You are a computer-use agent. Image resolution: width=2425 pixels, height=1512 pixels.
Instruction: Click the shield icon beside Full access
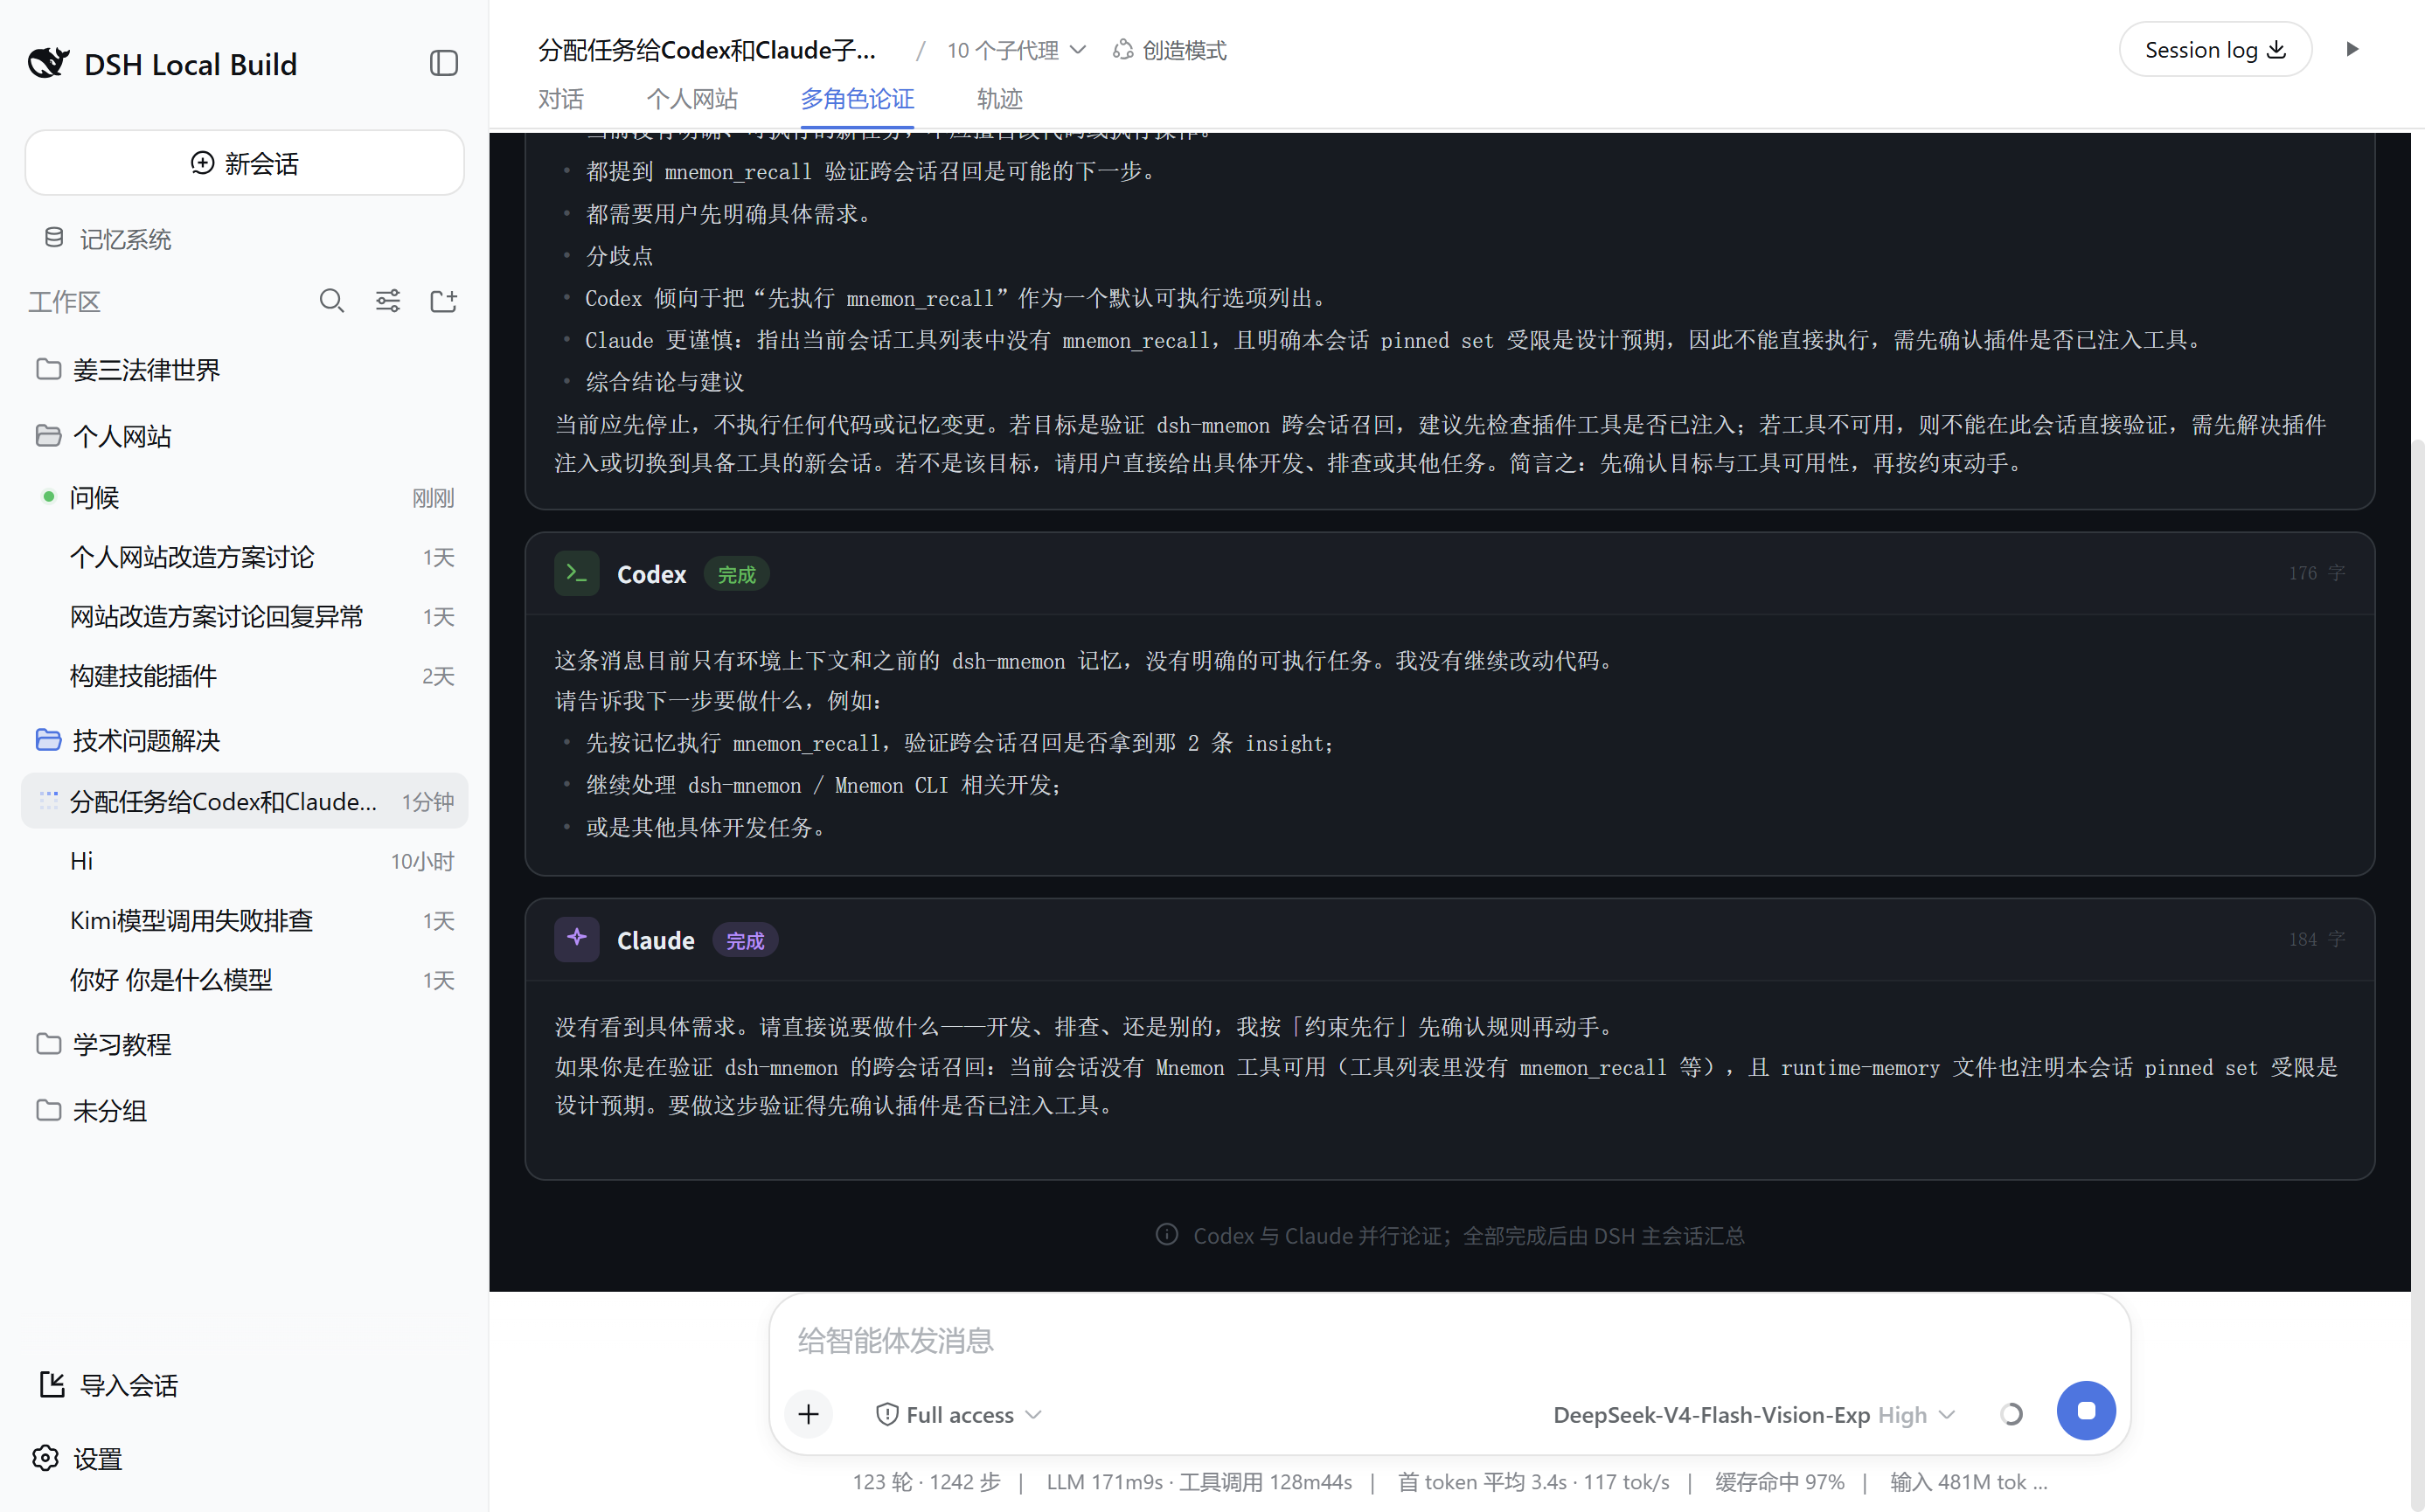tap(886, 1414)
